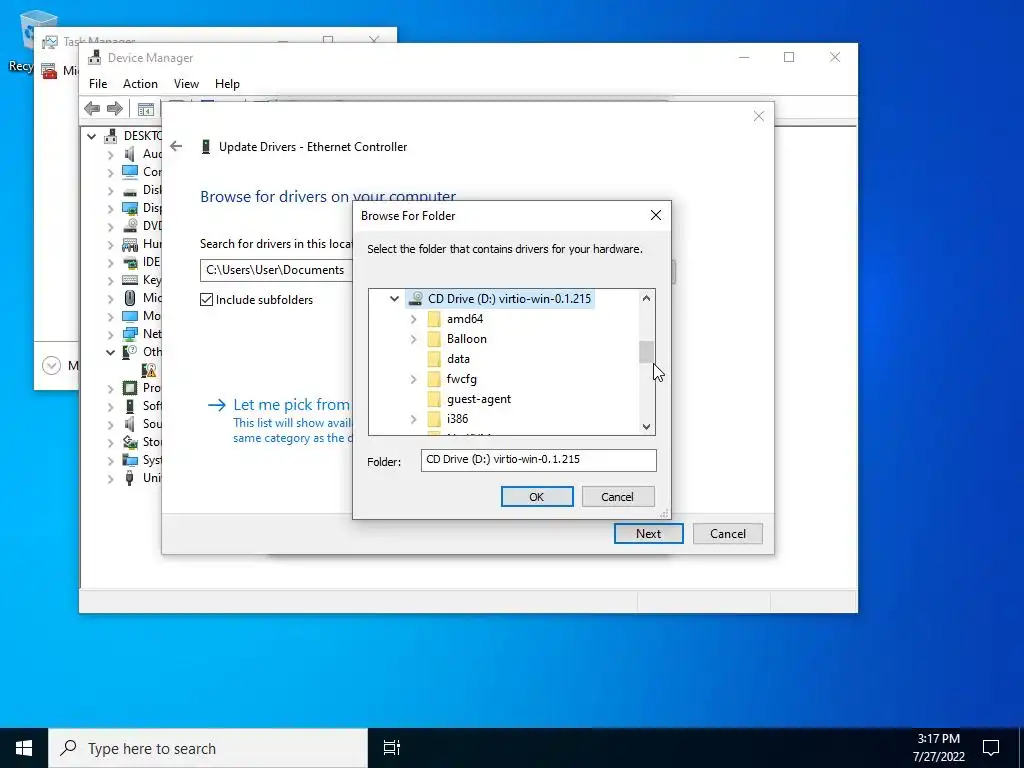This screenshot has width=1024, height=768.
Task: Select the Human Interface Devices category icon
Action: (x=130, y=244)
